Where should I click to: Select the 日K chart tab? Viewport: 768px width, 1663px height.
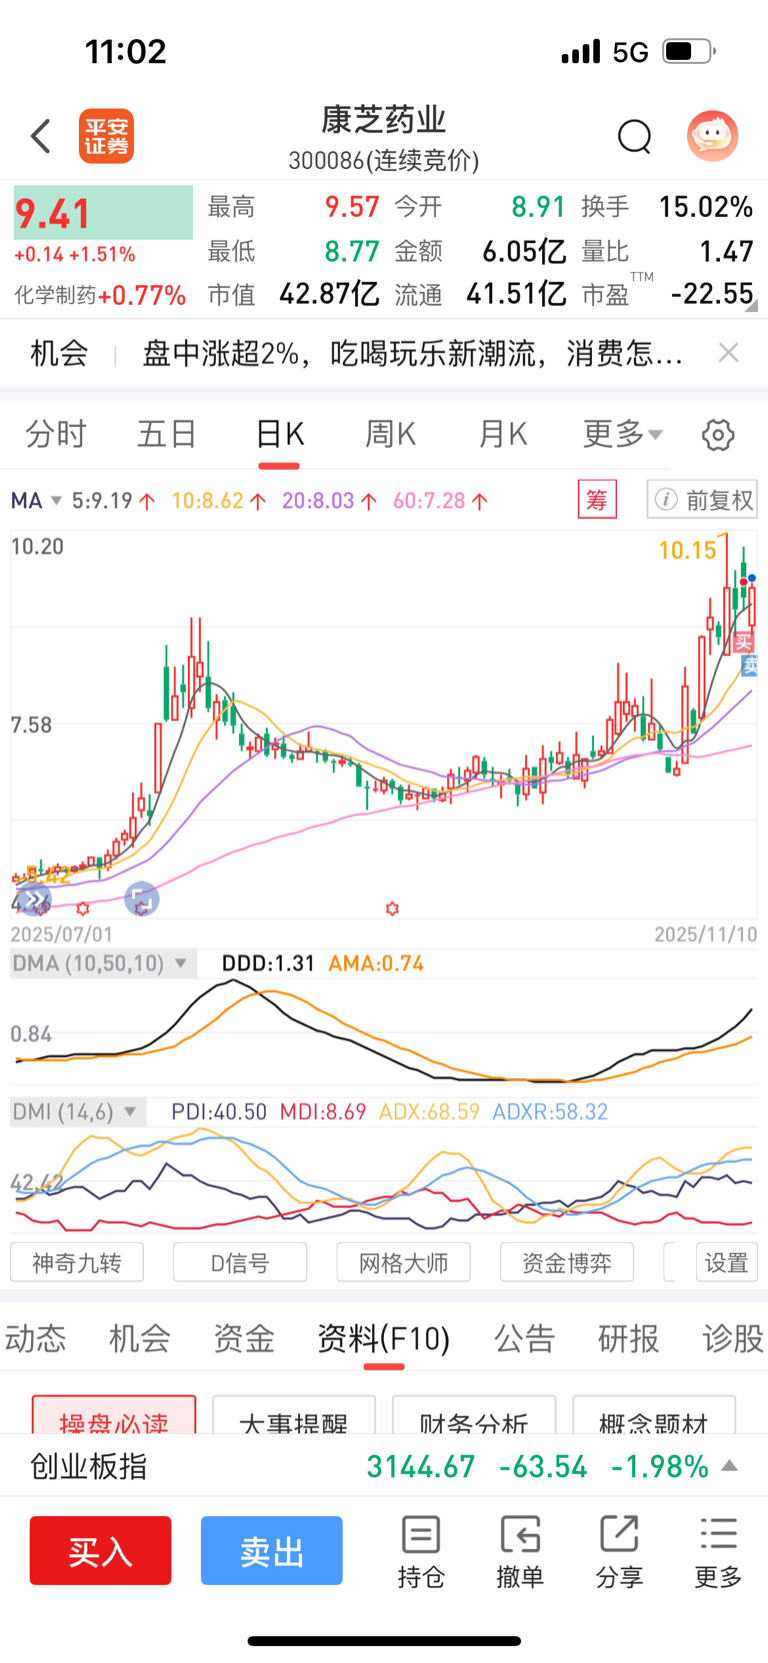[x=279, y=434]
